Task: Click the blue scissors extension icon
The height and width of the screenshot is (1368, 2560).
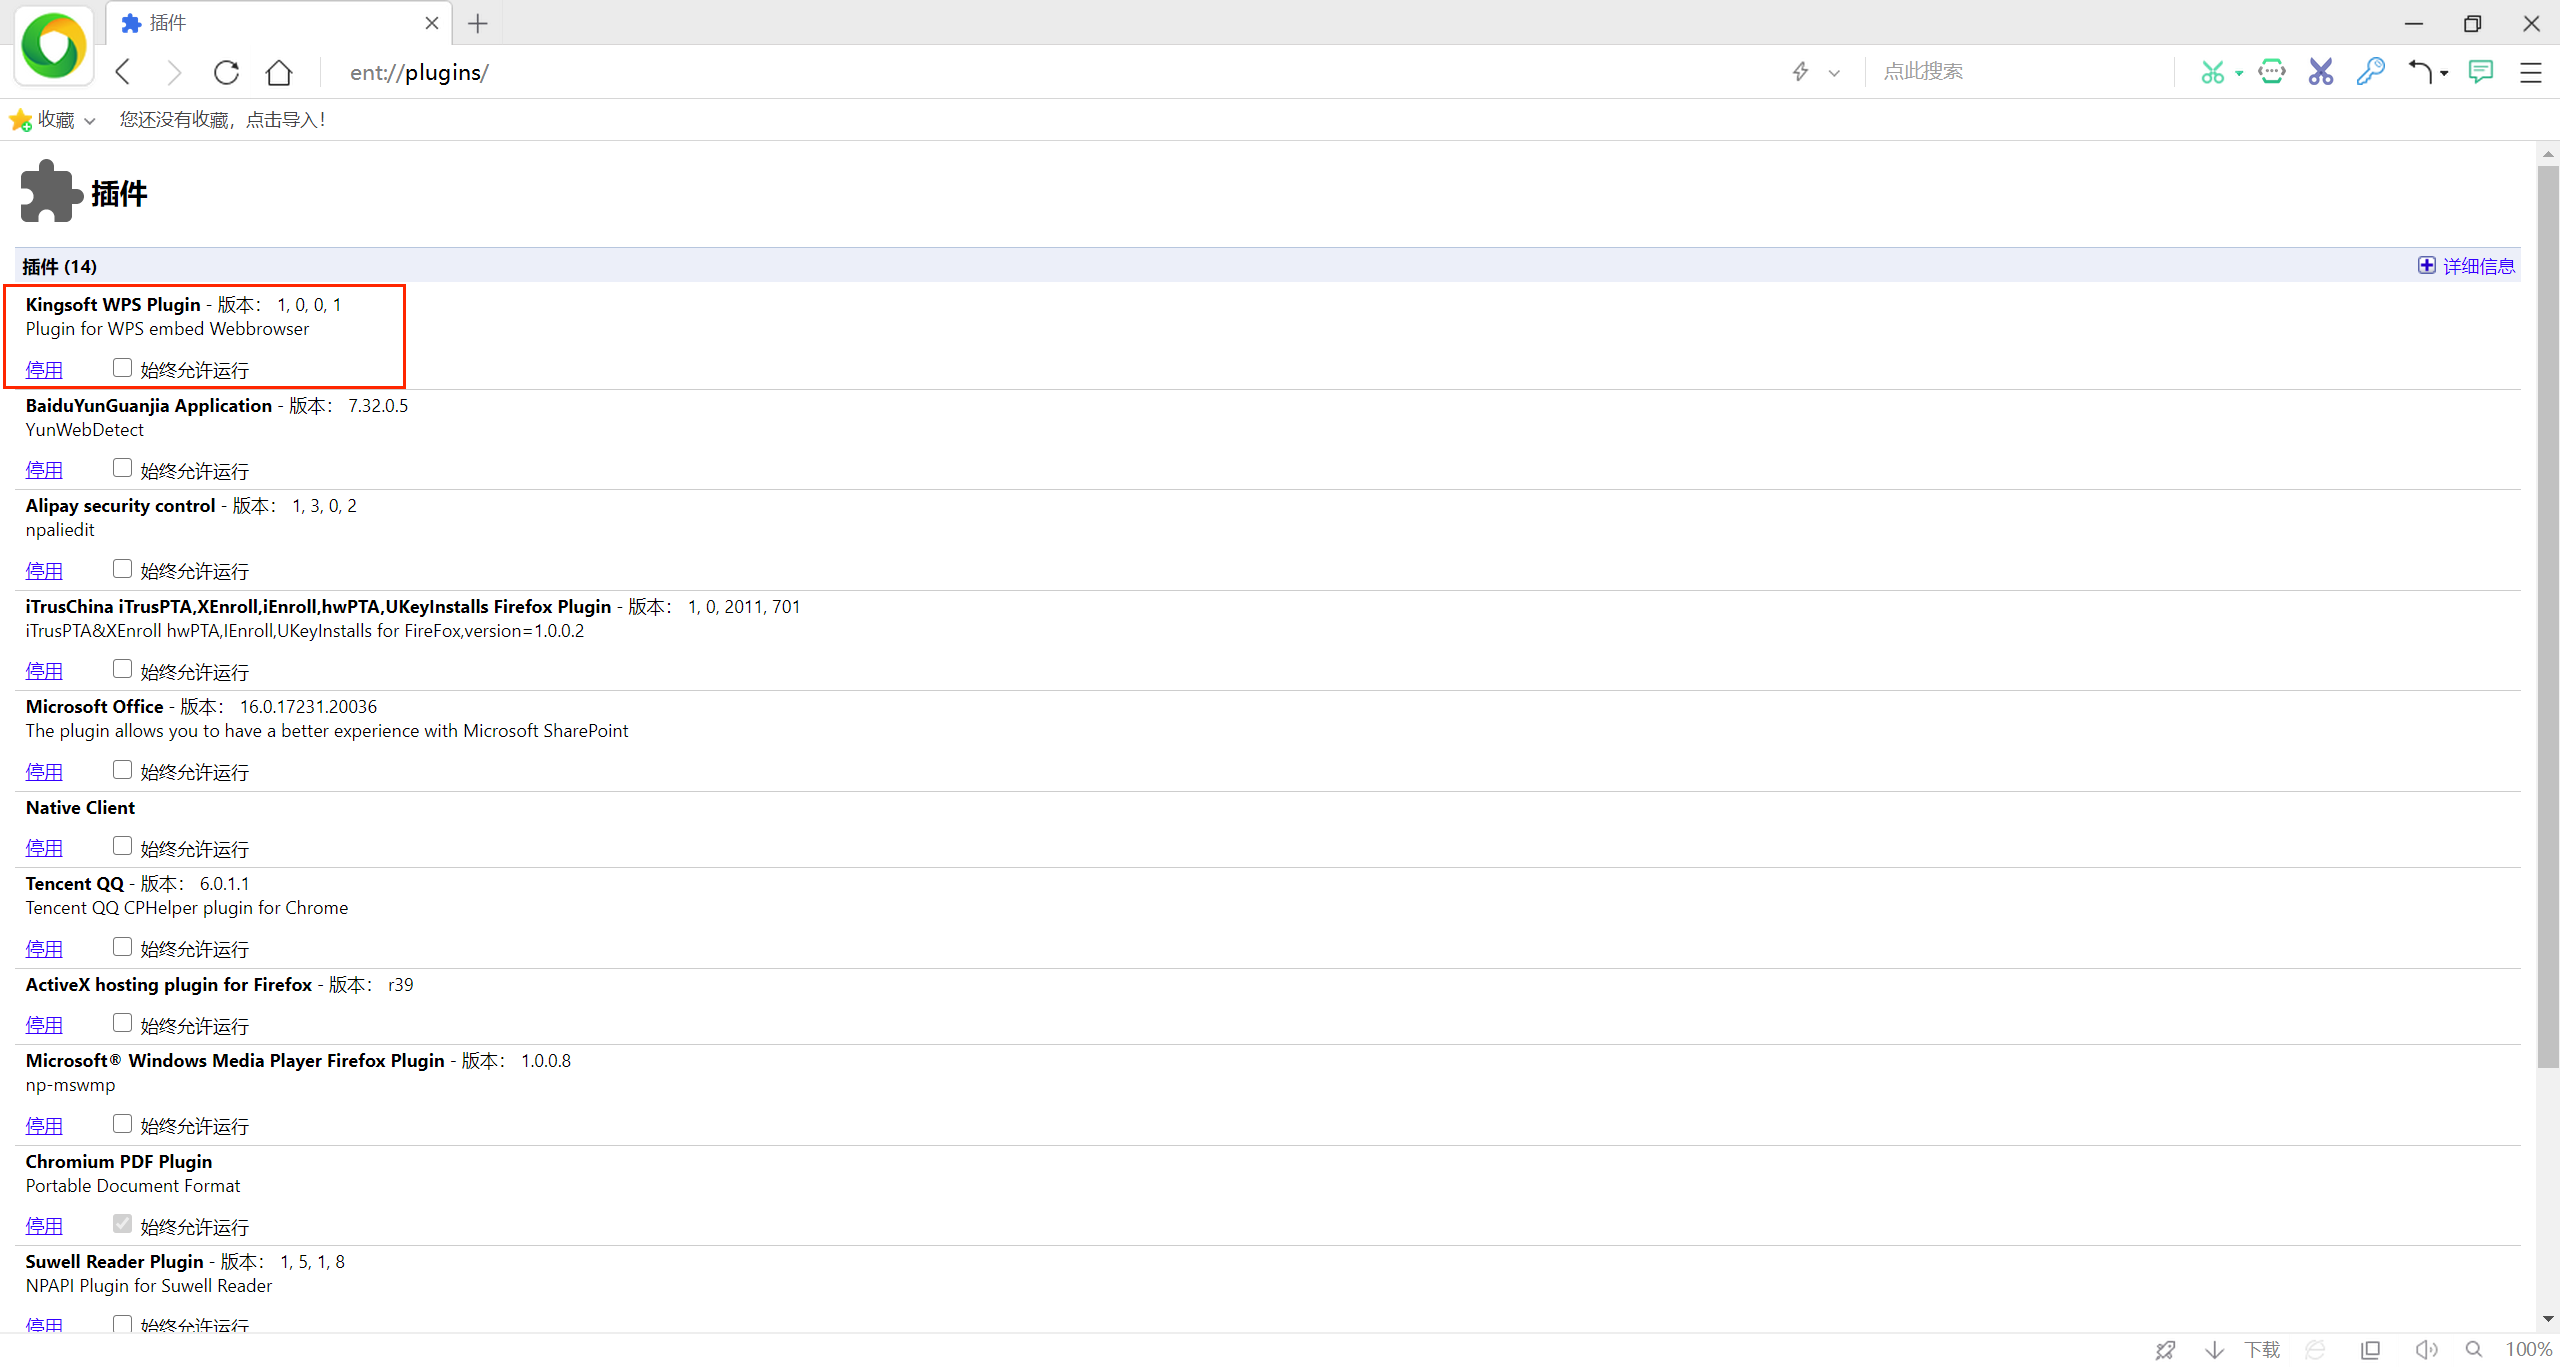Action: pyautogui.click(x=2321, y=72)
